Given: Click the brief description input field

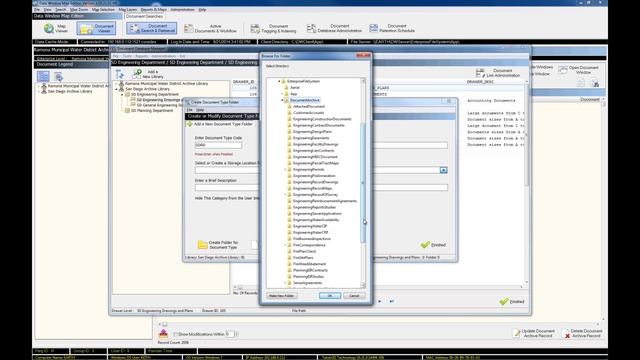Looking at the screenshot, I should (227, 188).
